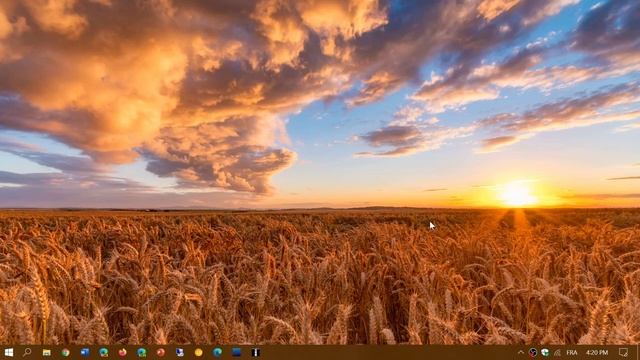Open the Action Center notifications
The height and width of the screenshot is (360, 640).
pyautogui.click(x=623, y=352)
